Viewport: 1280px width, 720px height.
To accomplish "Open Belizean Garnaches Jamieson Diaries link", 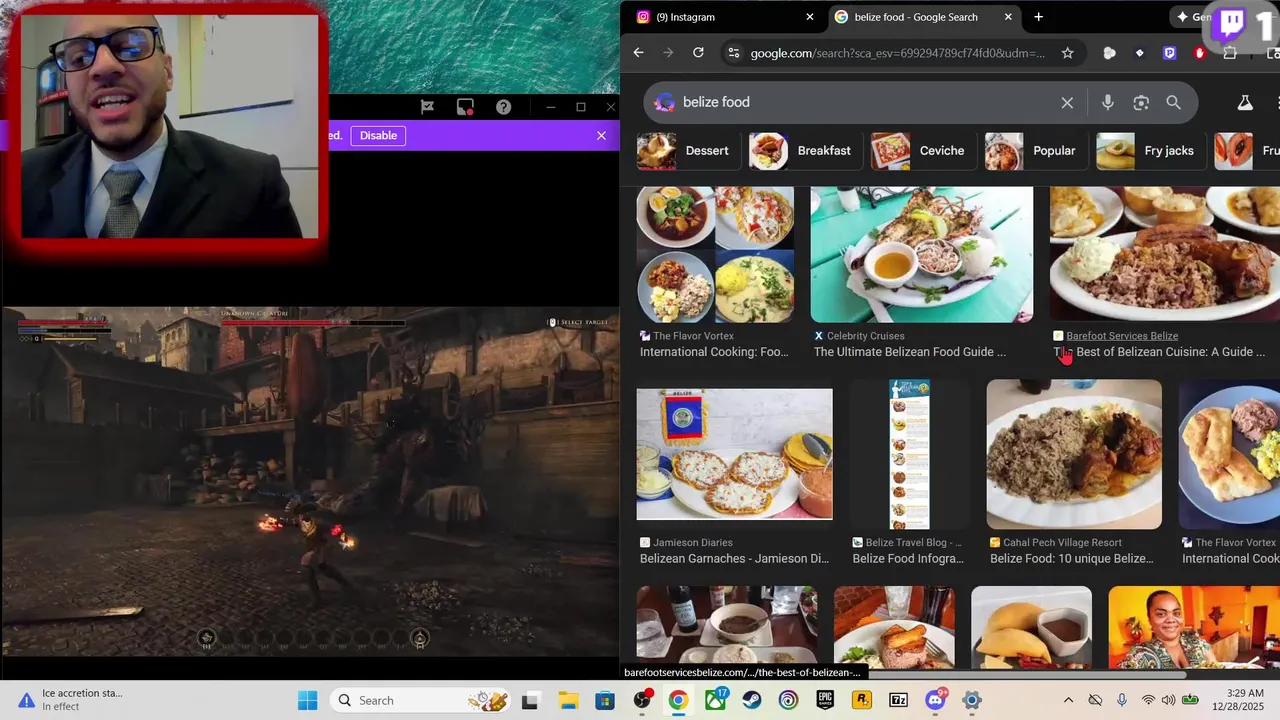I will [734, 559].
